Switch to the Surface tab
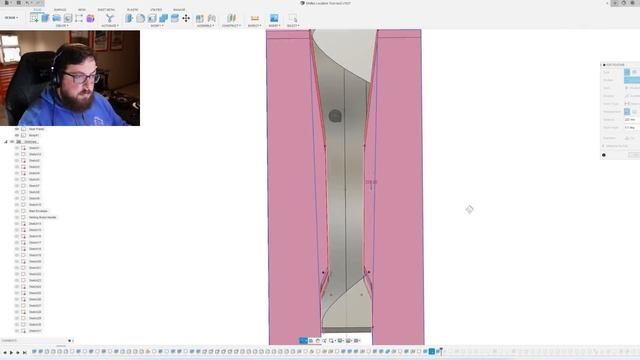Viewport: 640px width, 360px height. [x=60, y=10]
